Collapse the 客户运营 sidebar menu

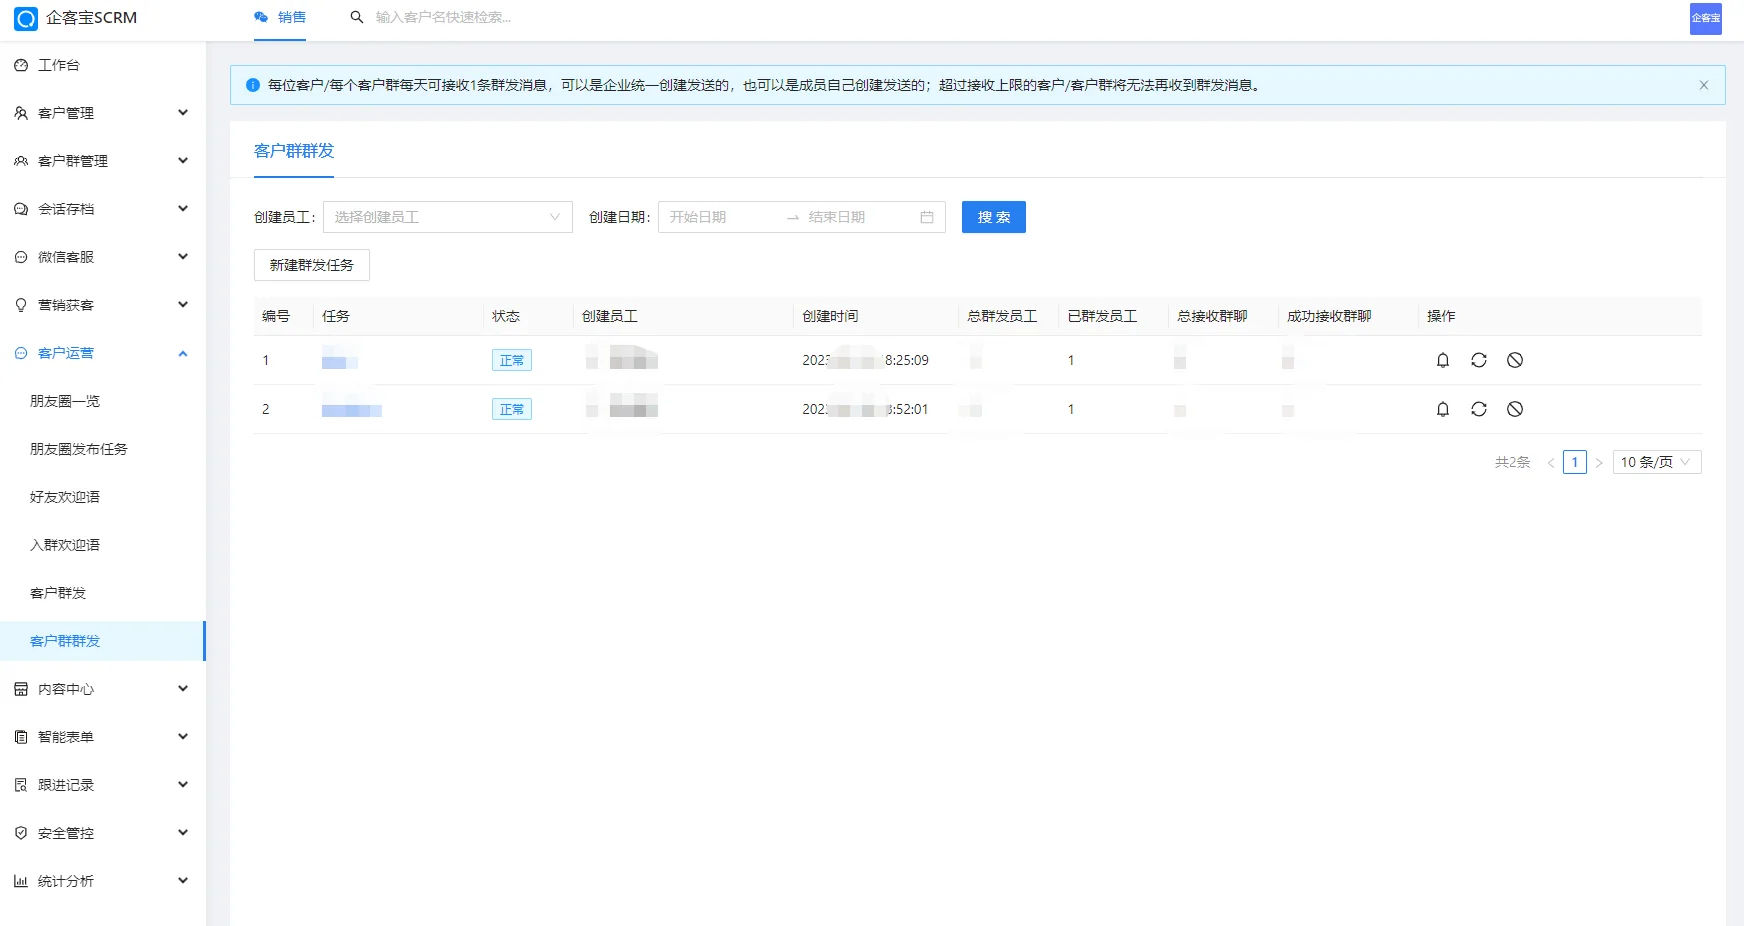click(103, 353)
